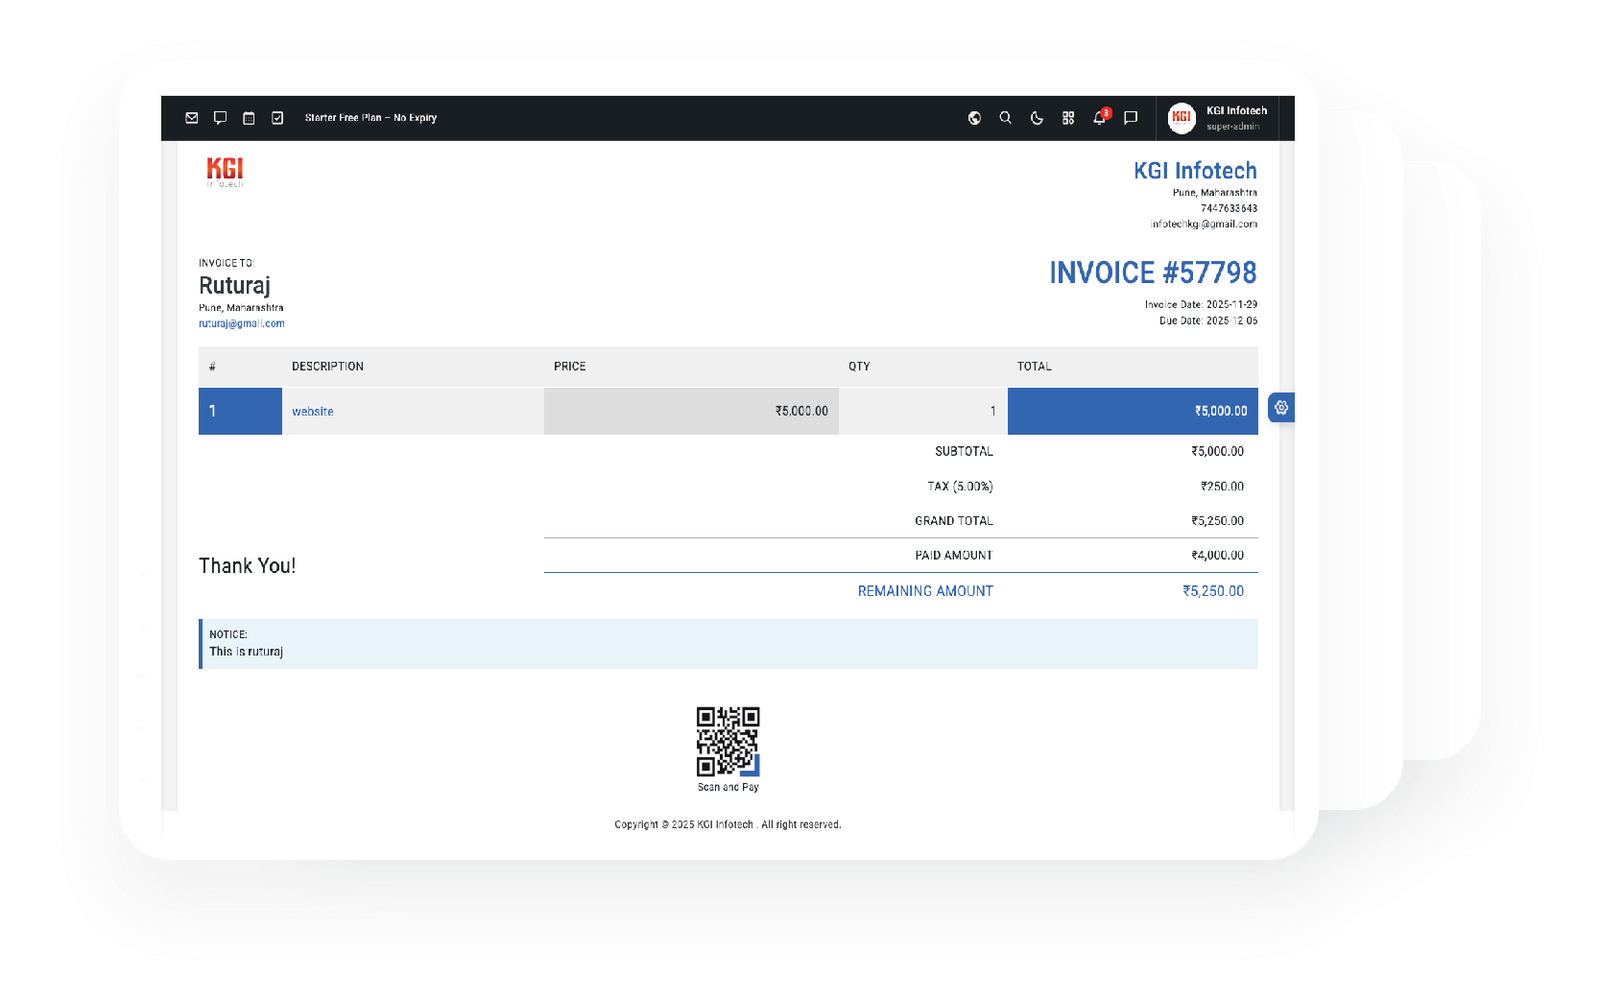The height and width of the screenshot is (1000, 1600).
Task: Open the apps grid icon
Action: coord(1068,118)
